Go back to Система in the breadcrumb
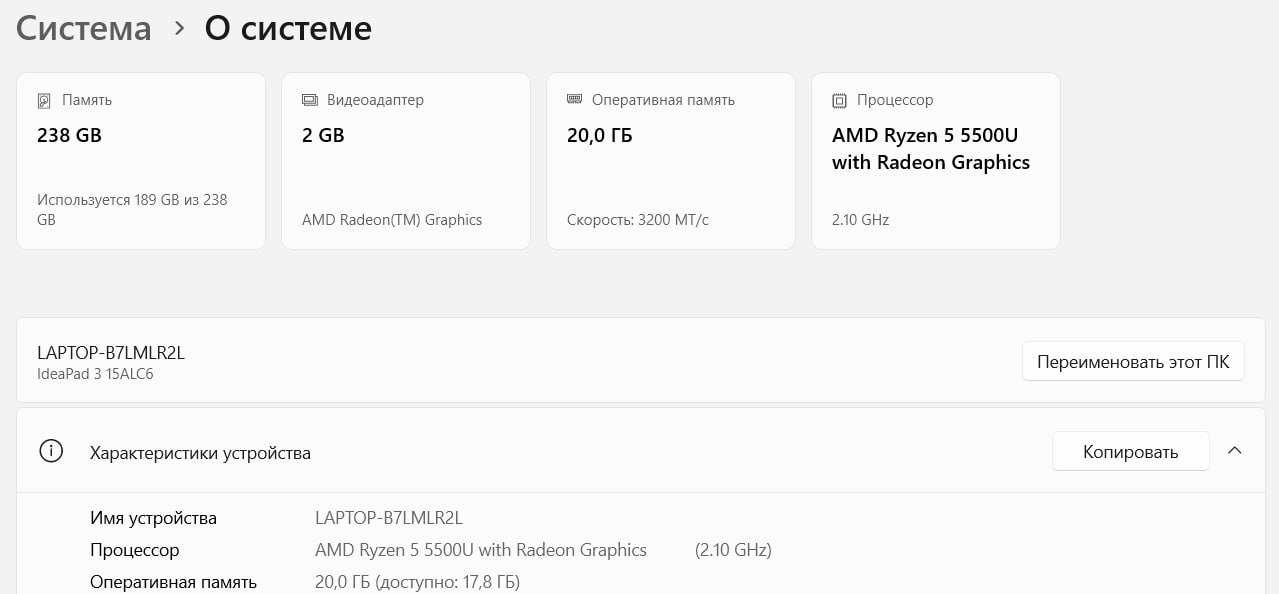This screenshot has width=1279, height=594. pos(84,29)
